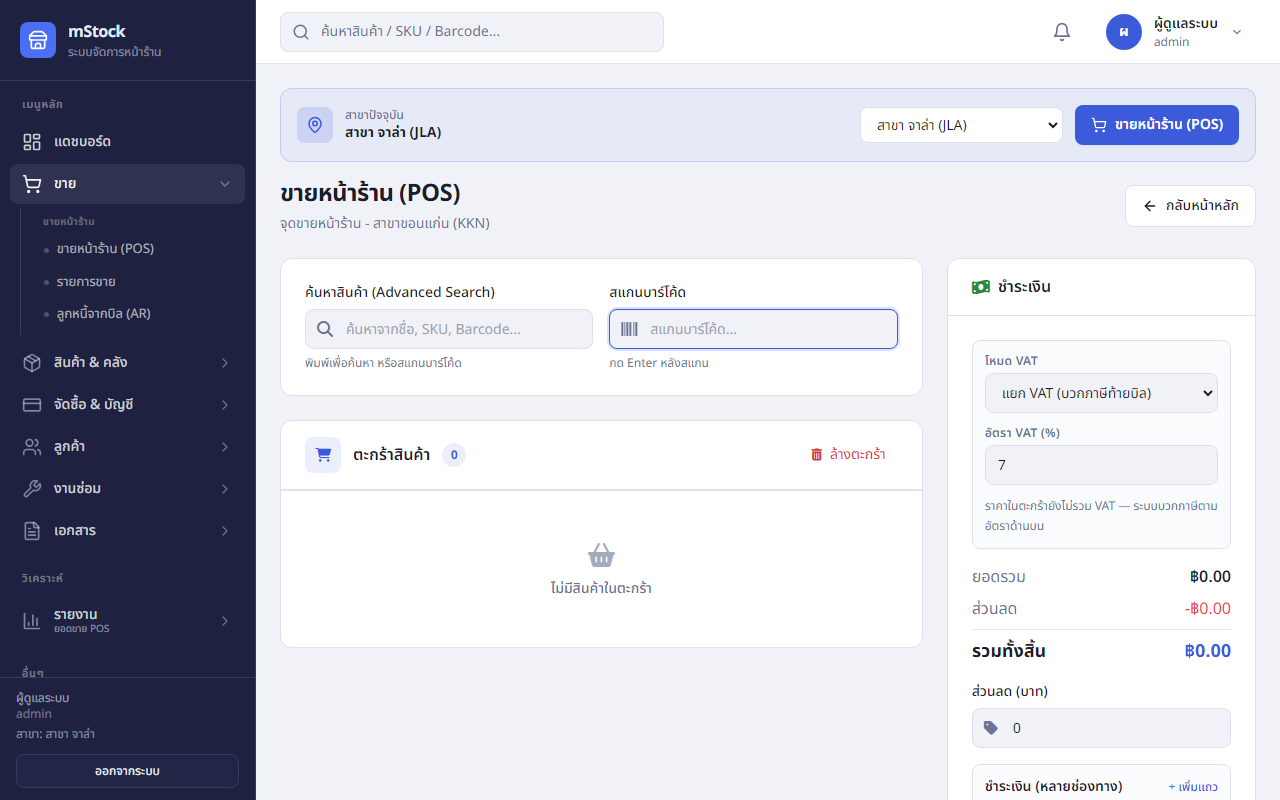Open the รายงาน ยอดขาย POS menu
1280x800 pixels.
coord(127,621)
